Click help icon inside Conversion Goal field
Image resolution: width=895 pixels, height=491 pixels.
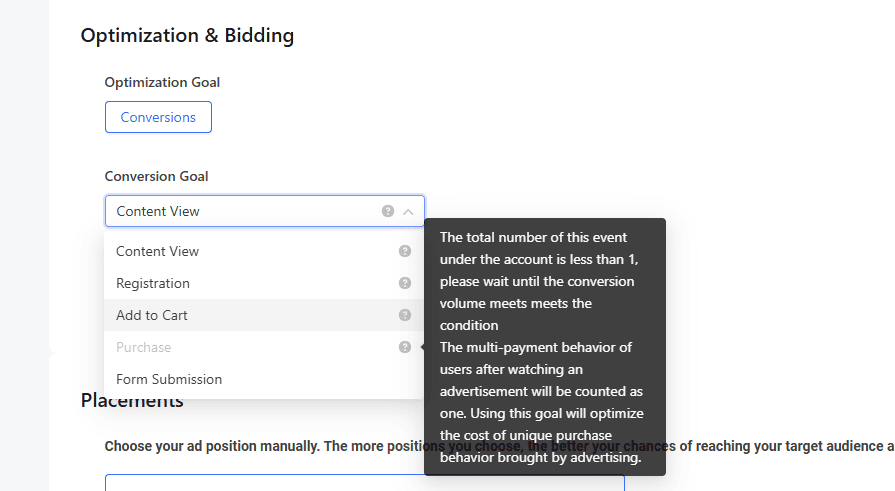point(388,212)
